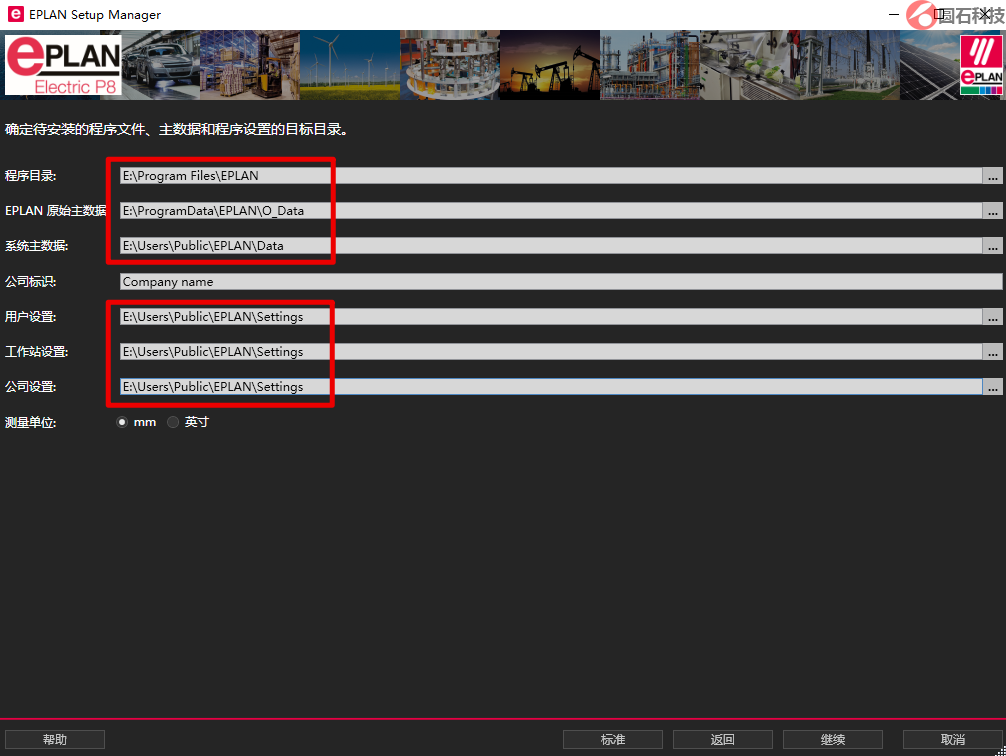Open browse button for 用户设置 path
This screenshot has width=1006, height=756.
[x=993, y=316]
